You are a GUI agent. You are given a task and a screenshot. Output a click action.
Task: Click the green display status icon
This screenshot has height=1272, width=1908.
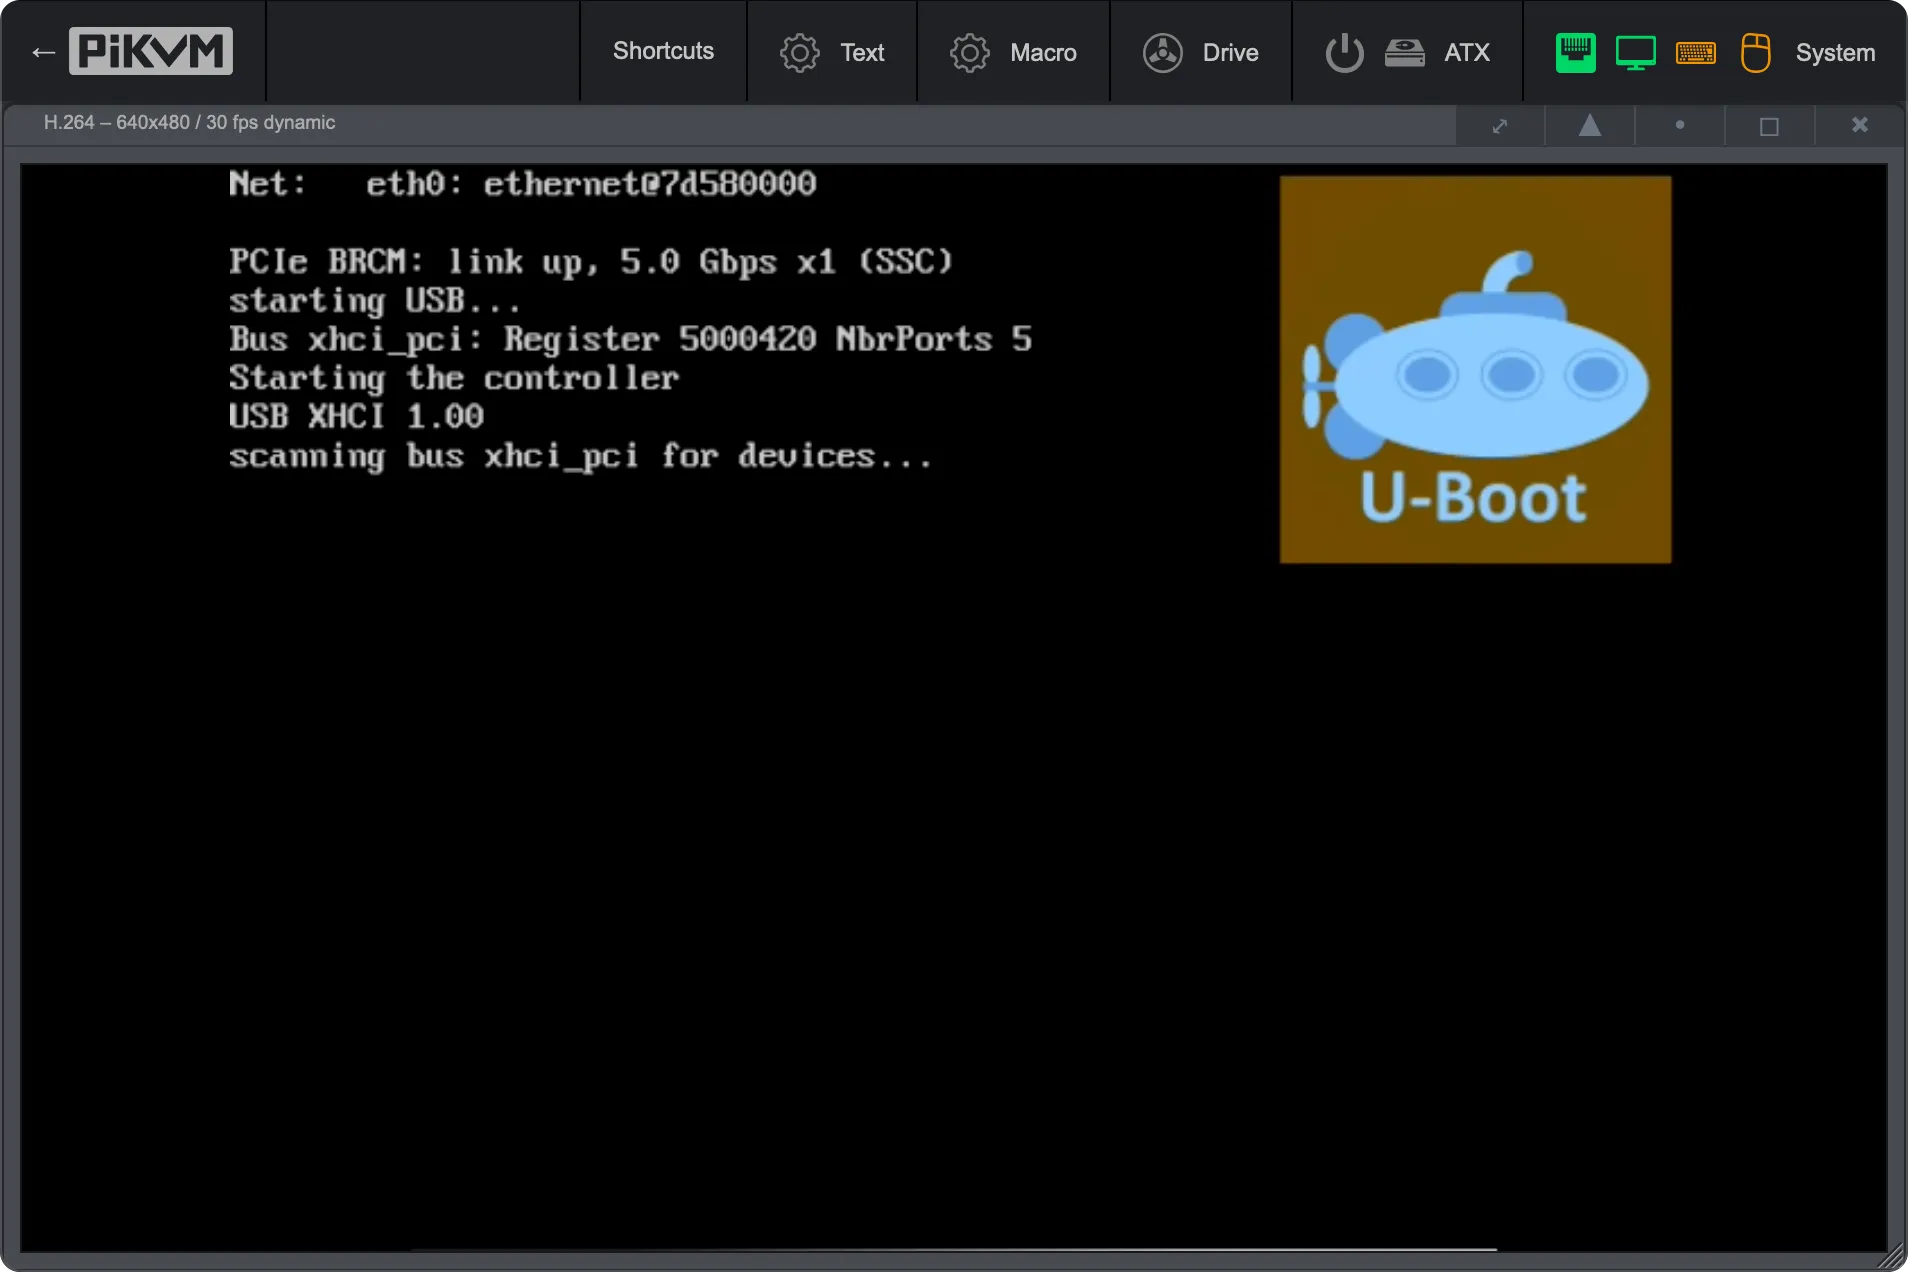pos(1635,52)
